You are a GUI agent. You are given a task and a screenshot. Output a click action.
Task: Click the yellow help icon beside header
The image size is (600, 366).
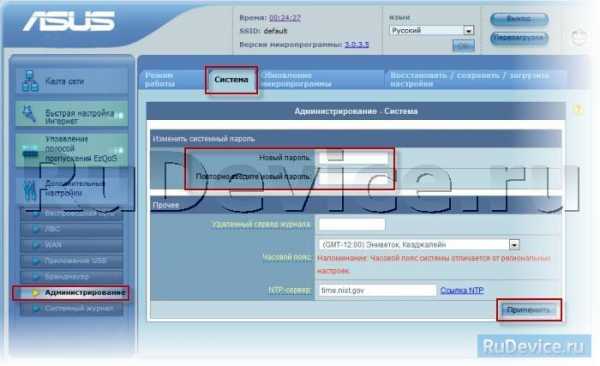[x=578, y=110]
